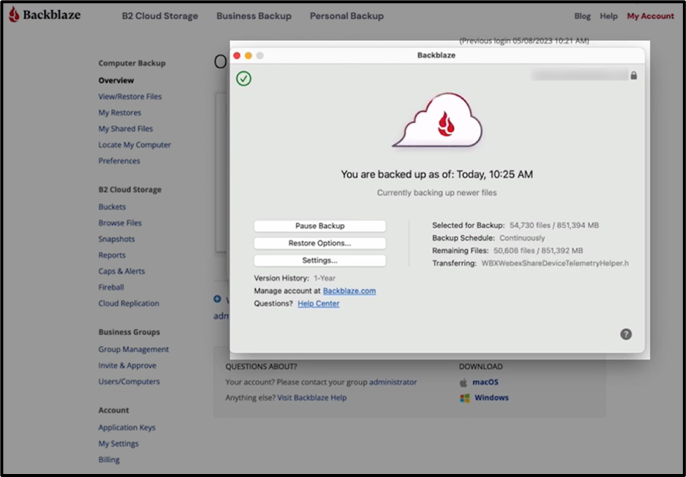Click the Backblaze flame logo in header

pyautogui.click(x=14, y=14)
